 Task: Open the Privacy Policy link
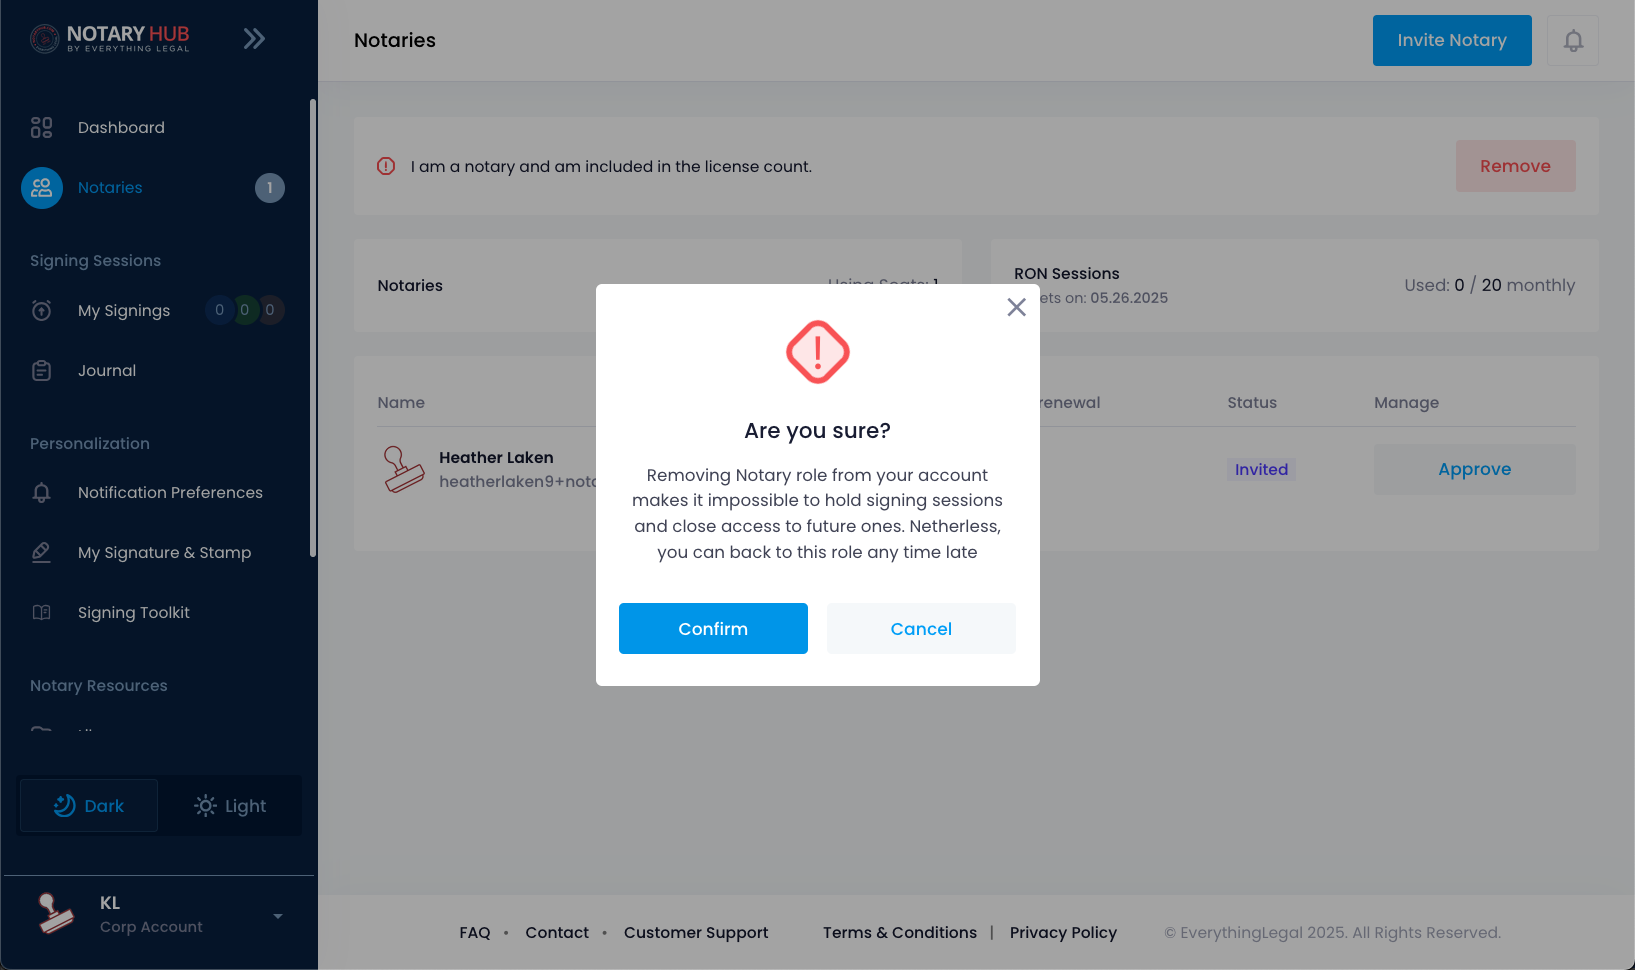pyautogui.click(x=1063, y=933)
